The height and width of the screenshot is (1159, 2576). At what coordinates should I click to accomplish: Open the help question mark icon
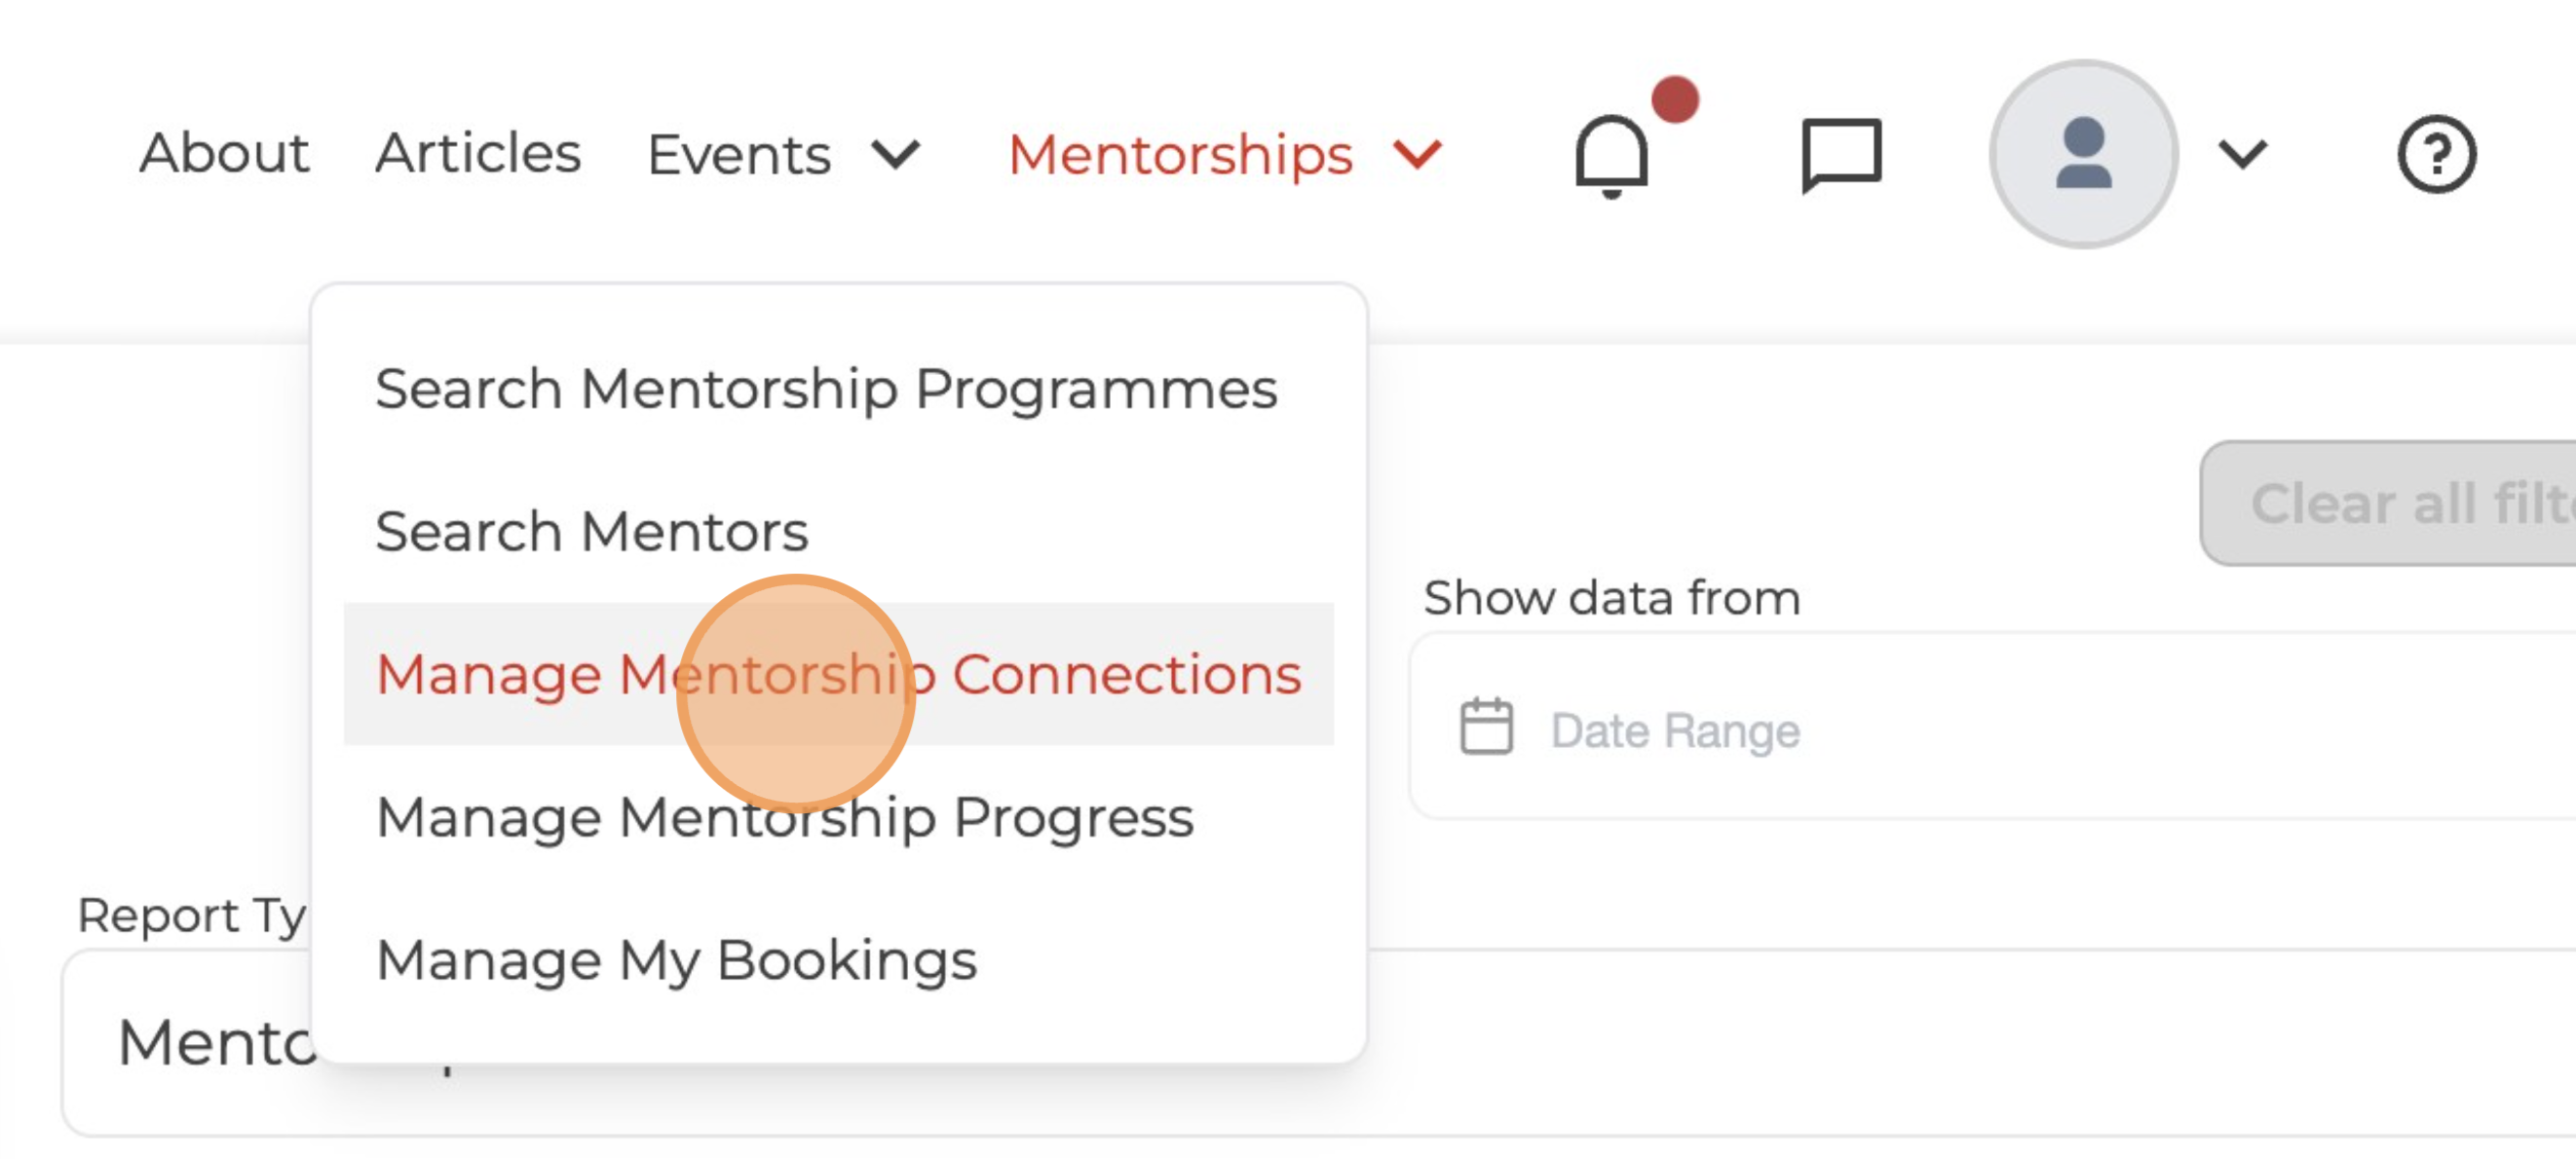[x=2436, y=155]
